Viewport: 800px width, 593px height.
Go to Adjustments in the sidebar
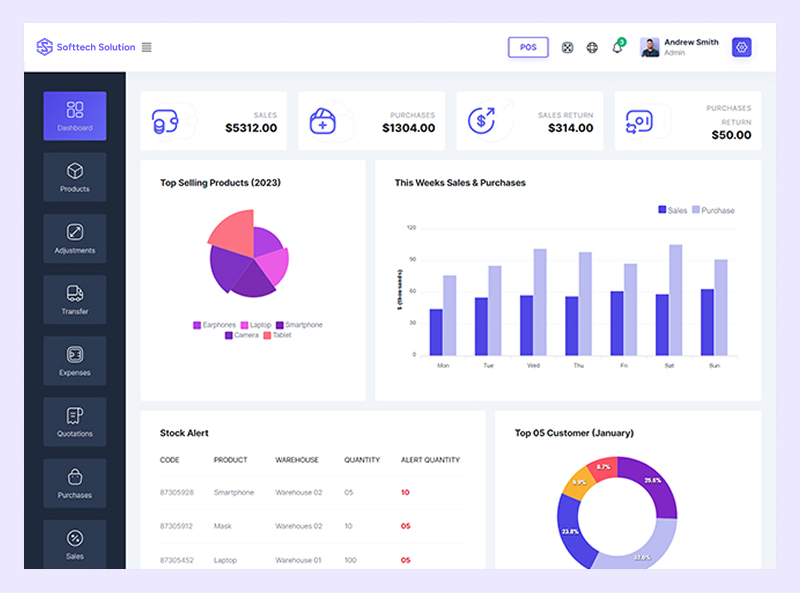(x=75, y=238)
